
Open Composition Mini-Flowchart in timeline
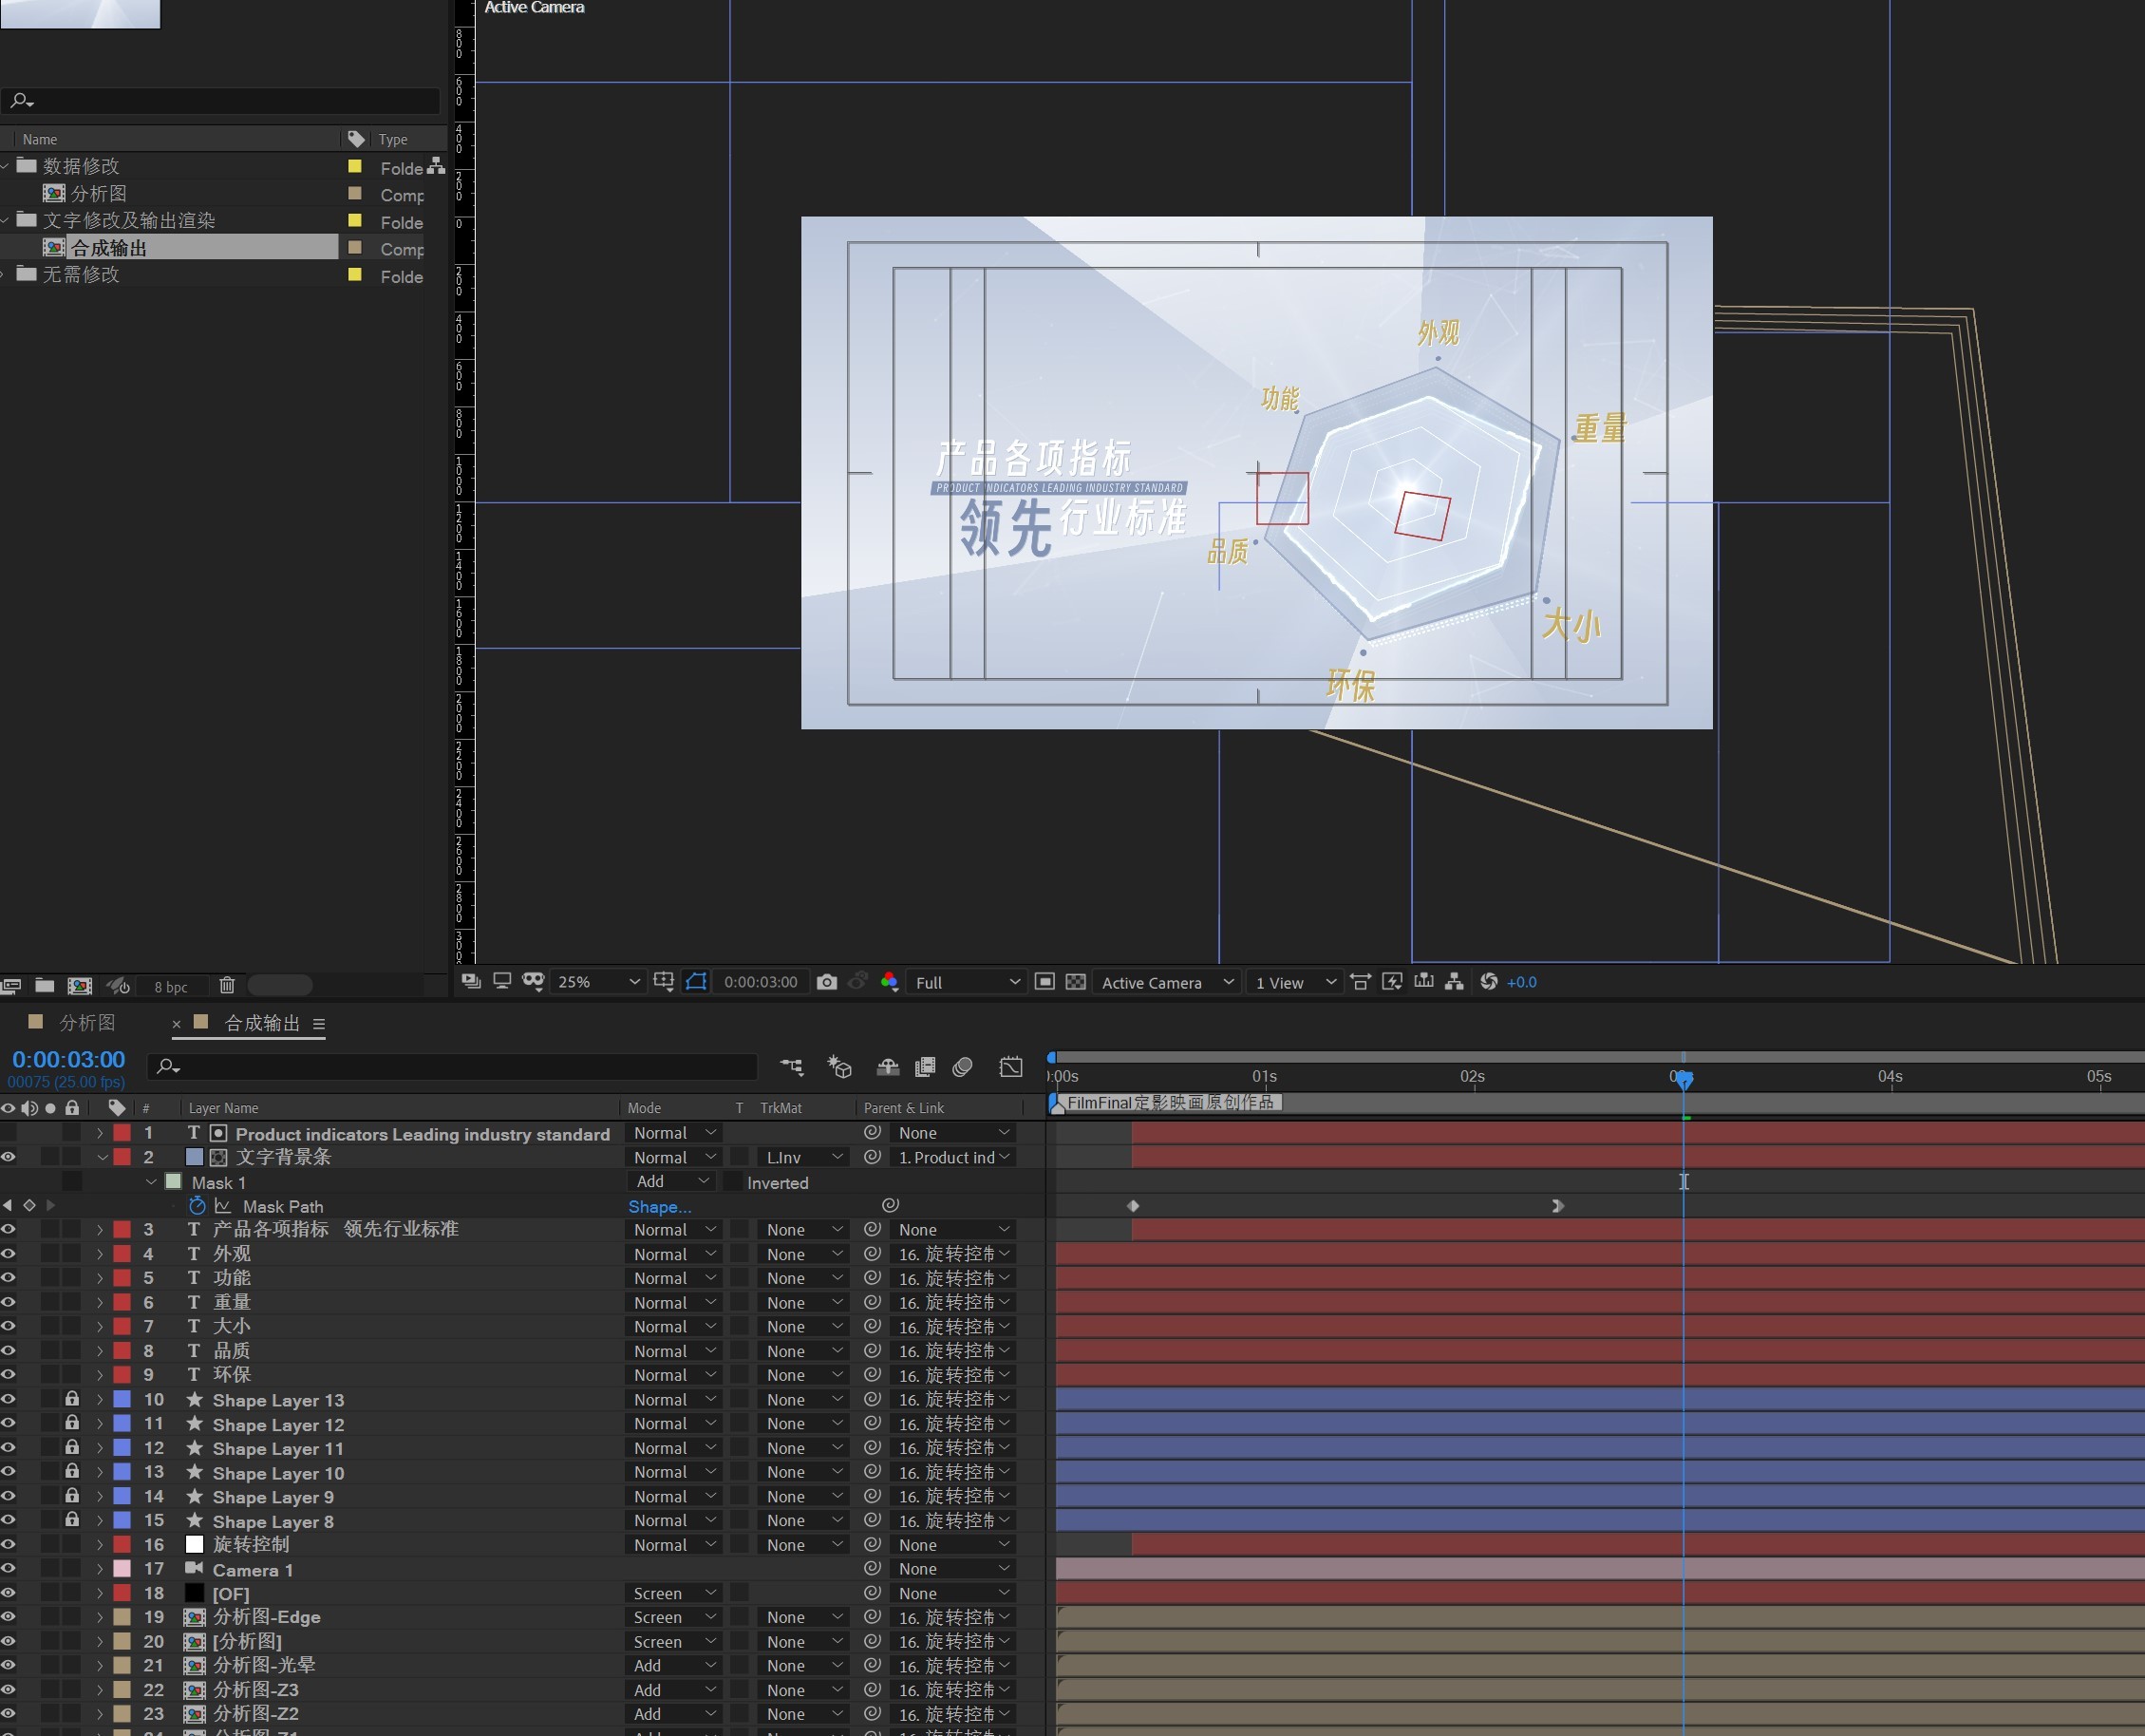tap(792, 1067)
